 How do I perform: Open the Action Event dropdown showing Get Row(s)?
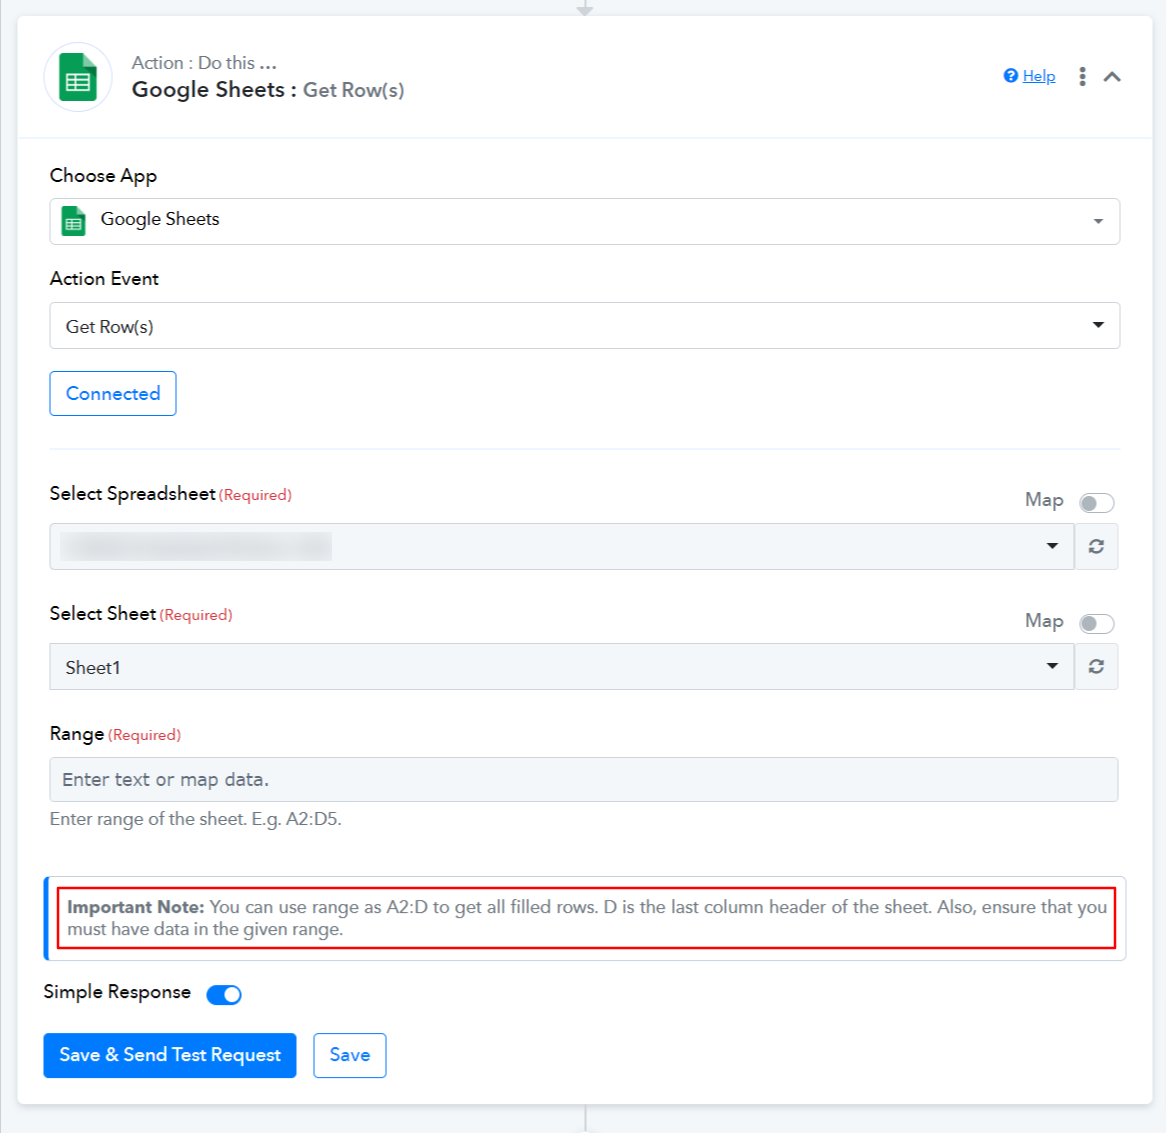(584, 325)
